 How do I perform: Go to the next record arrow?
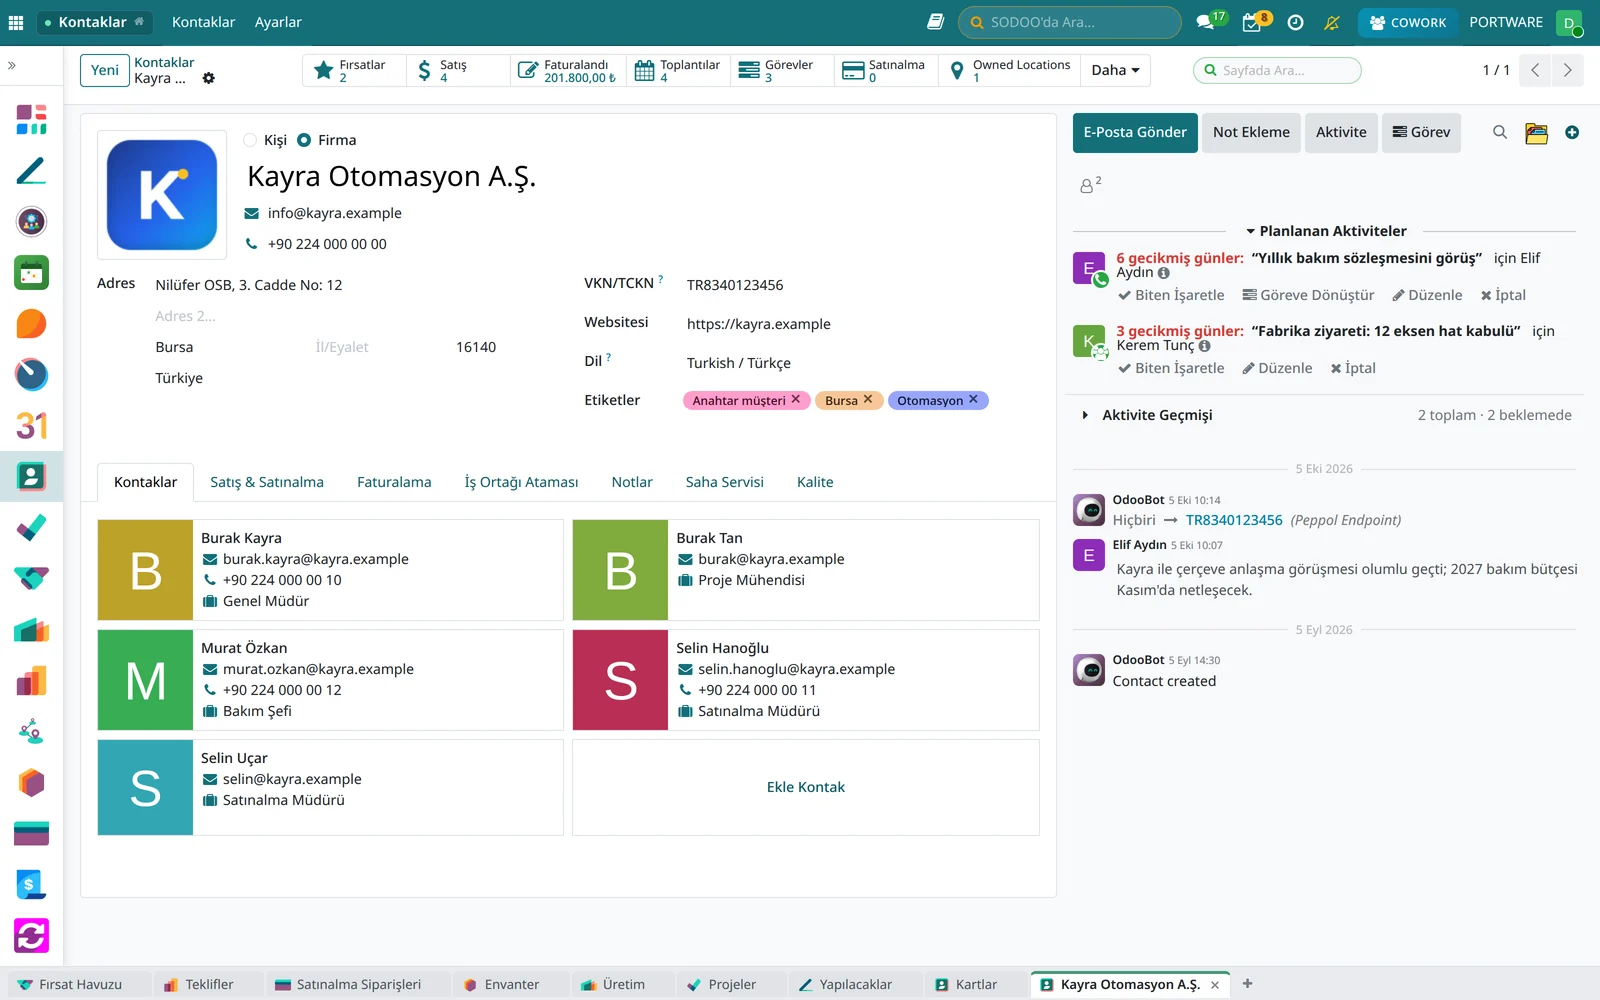pyautogui.click(x=1567, y=70)
